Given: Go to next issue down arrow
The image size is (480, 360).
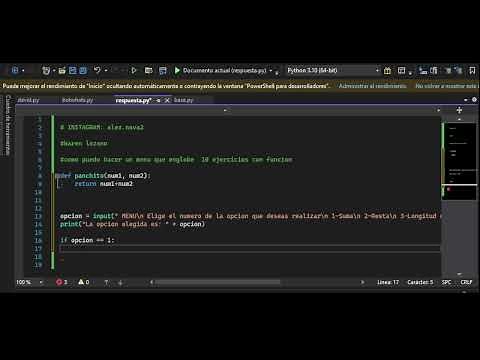Looking at the screenshot, I should [120, 283].
